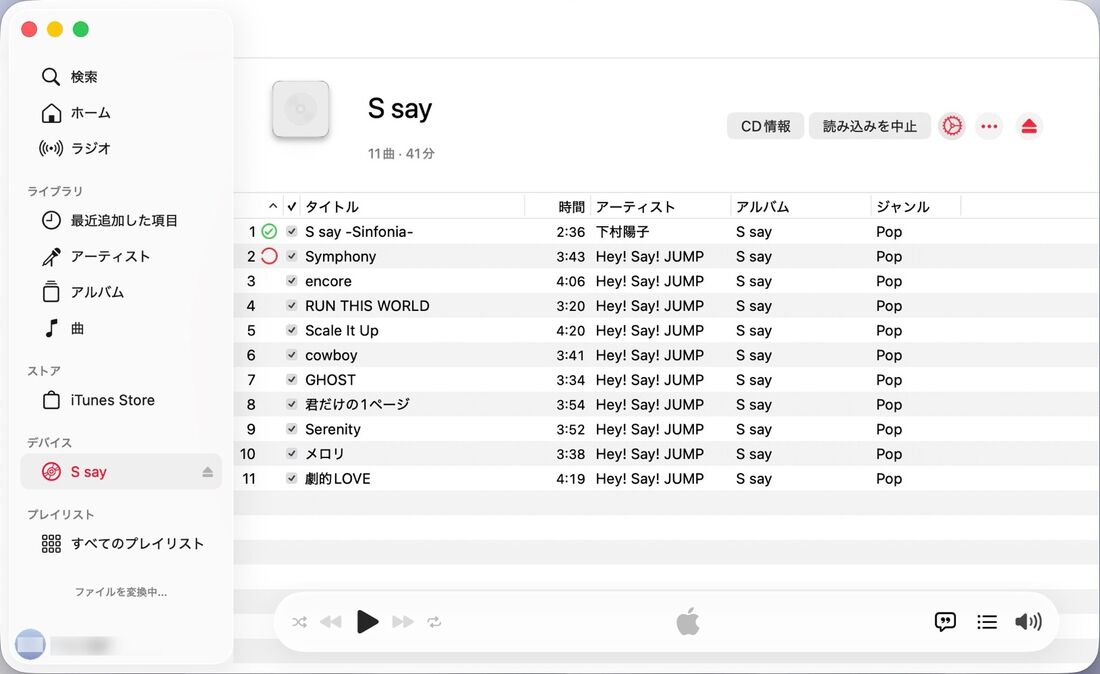The width and height of the screenshot is (1100, 674).
Task: Click the checkmark column header
Action: click(292, 207)
